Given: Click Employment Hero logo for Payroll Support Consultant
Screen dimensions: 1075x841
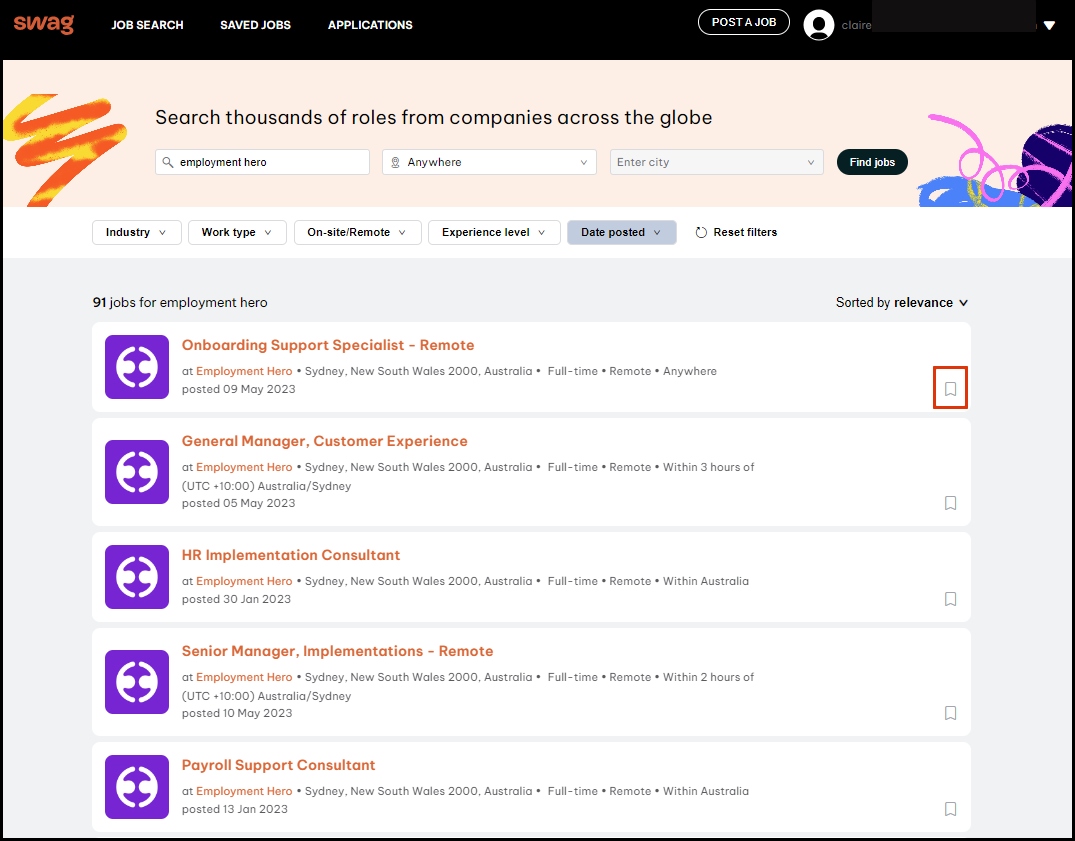Looking at the screenshot, I should [137, 787].
